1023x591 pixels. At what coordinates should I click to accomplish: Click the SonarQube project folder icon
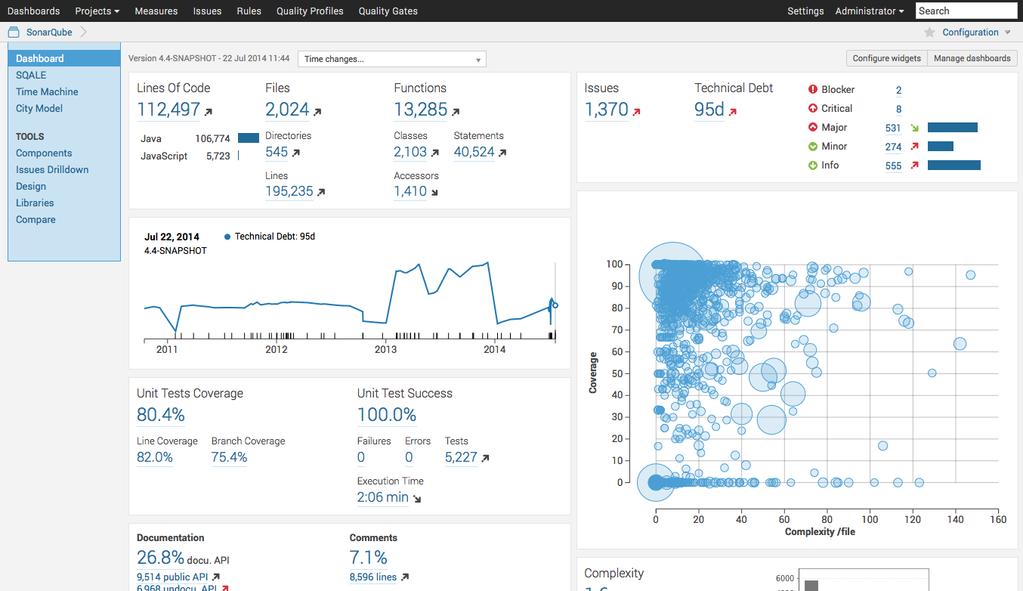(x=13, y=32)
